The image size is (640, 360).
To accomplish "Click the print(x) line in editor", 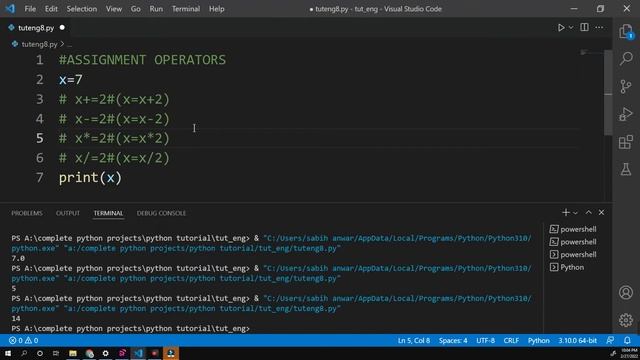I will tap(90, 178).
